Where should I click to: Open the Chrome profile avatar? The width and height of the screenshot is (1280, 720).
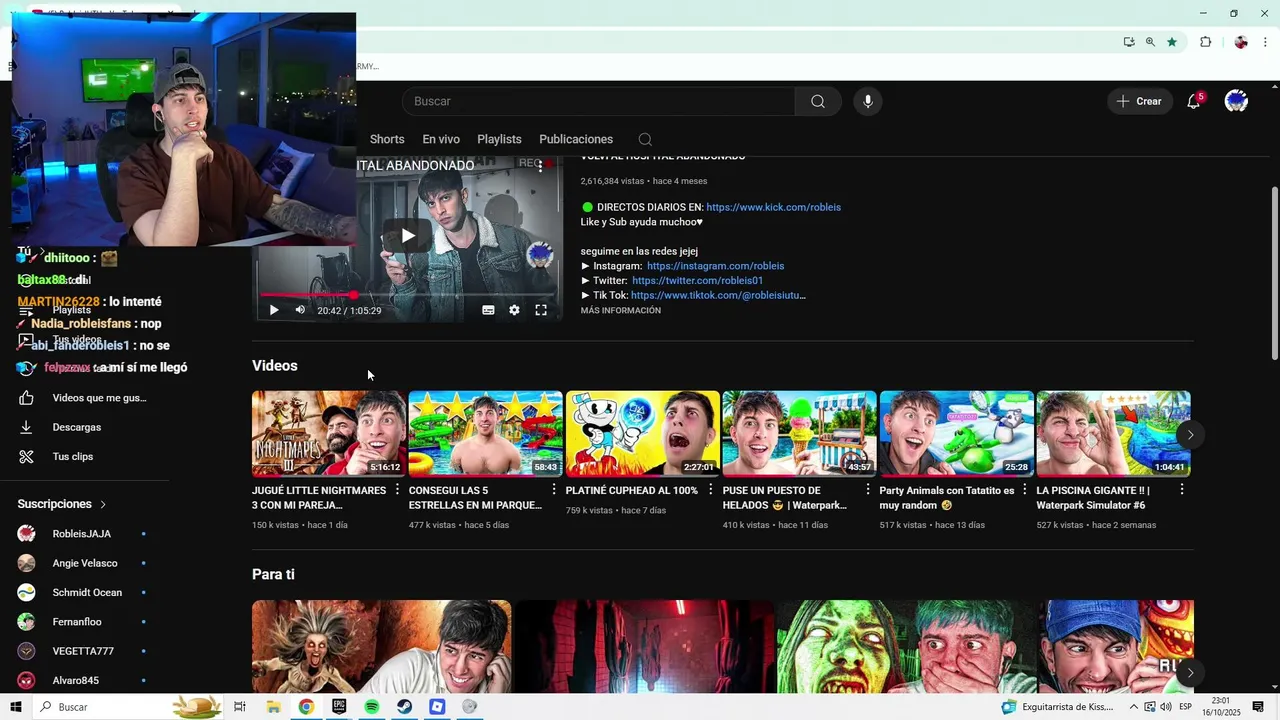(1241, 42)
